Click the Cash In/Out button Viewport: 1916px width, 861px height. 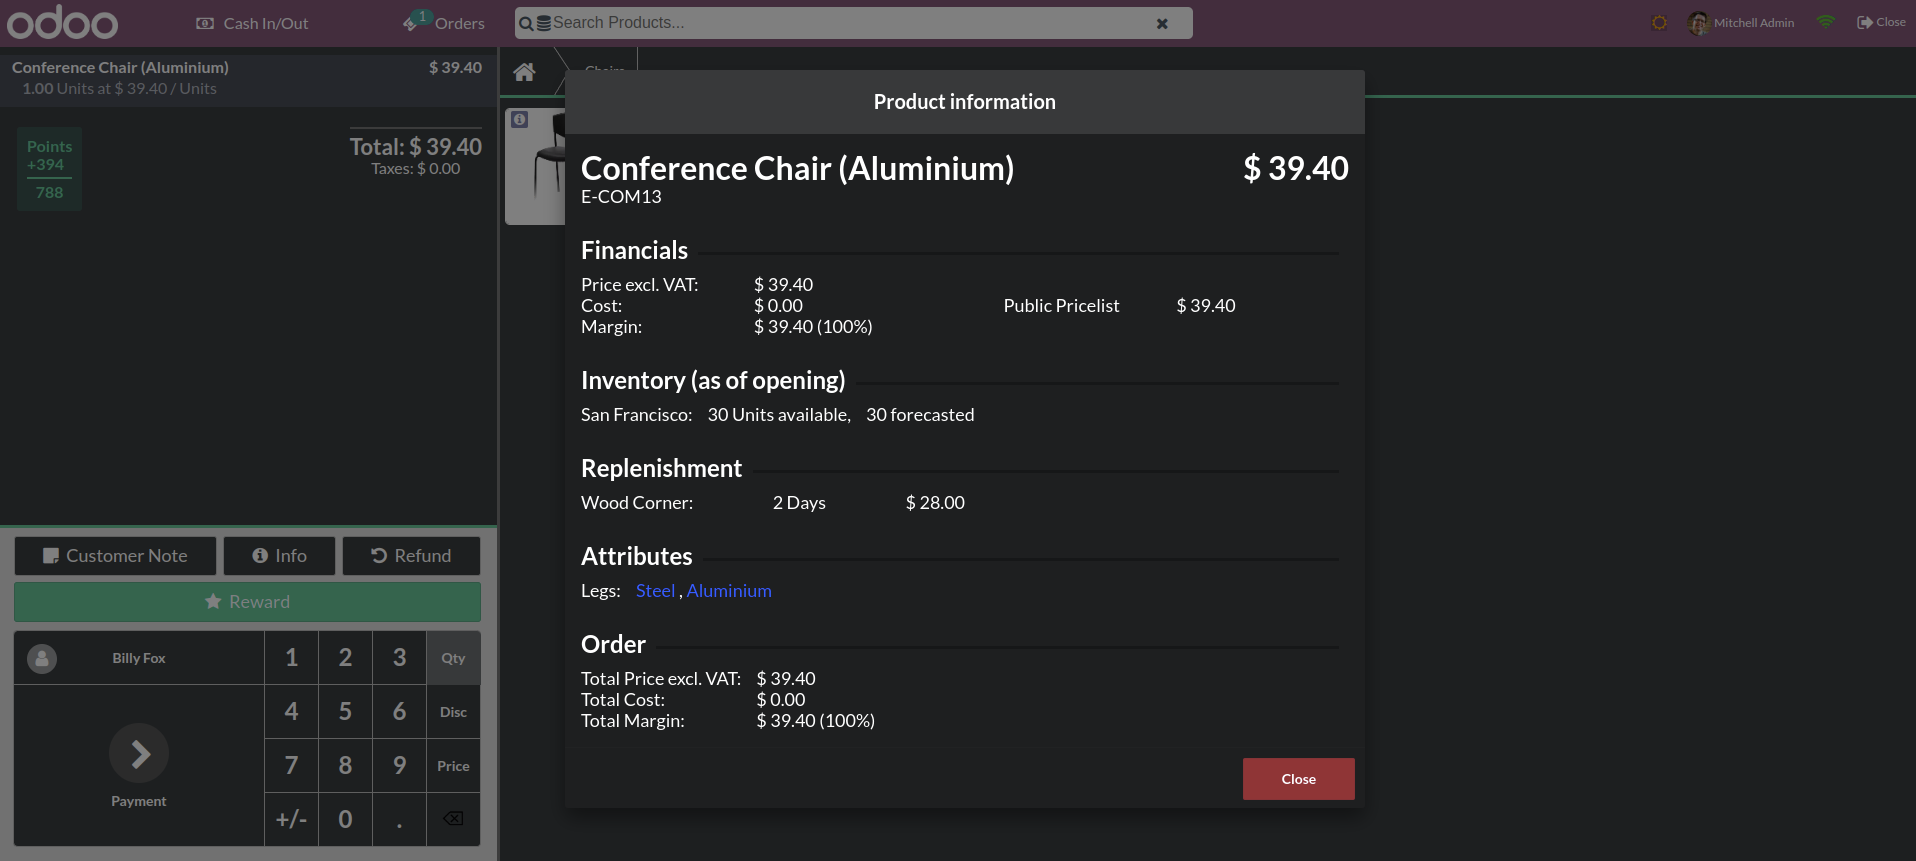(x=252, y=23)
